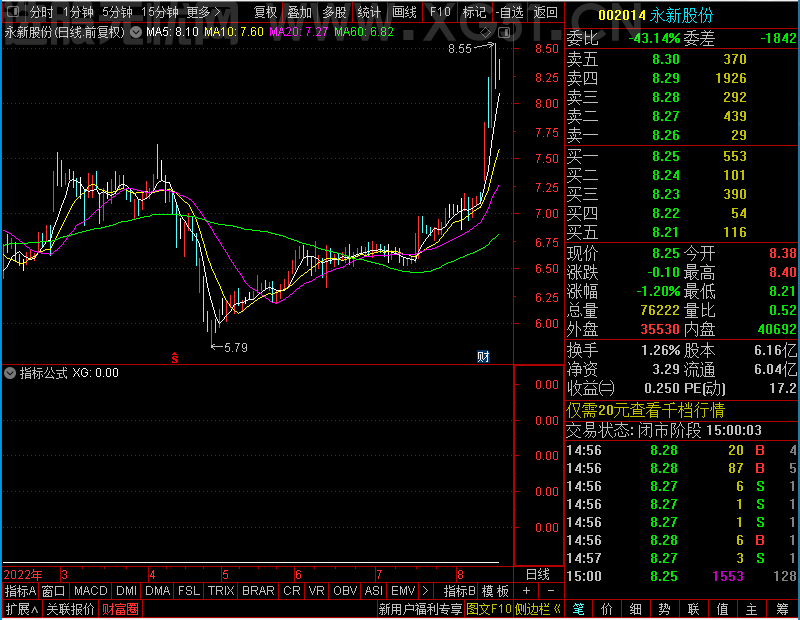Click the red S marker below the chart

click(174, 358)
